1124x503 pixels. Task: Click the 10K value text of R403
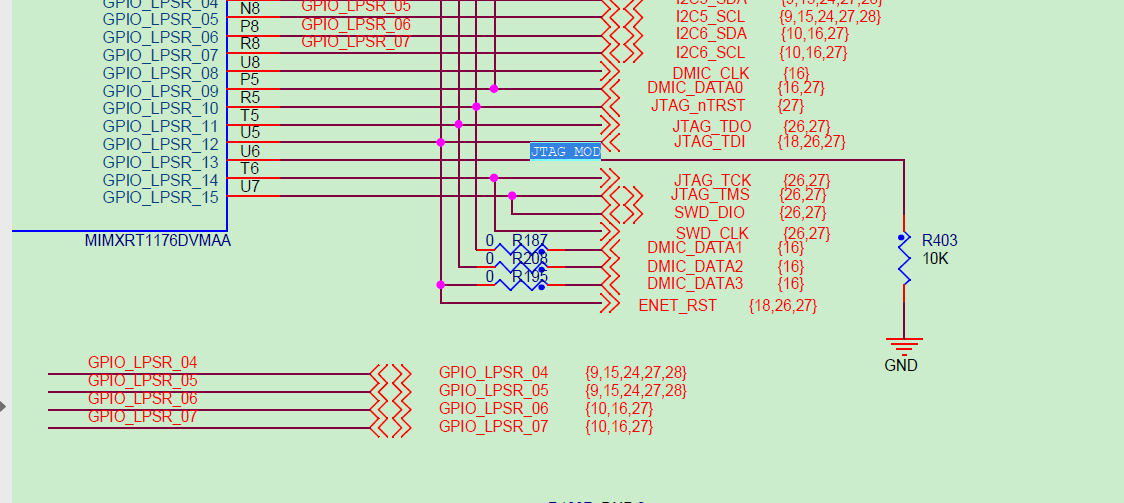pos(935,259)
